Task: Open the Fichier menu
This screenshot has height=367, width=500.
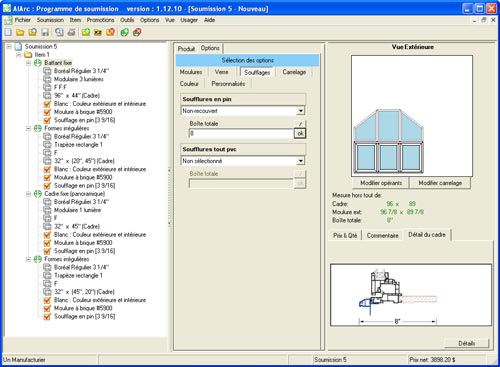Action: click(23, 20)
